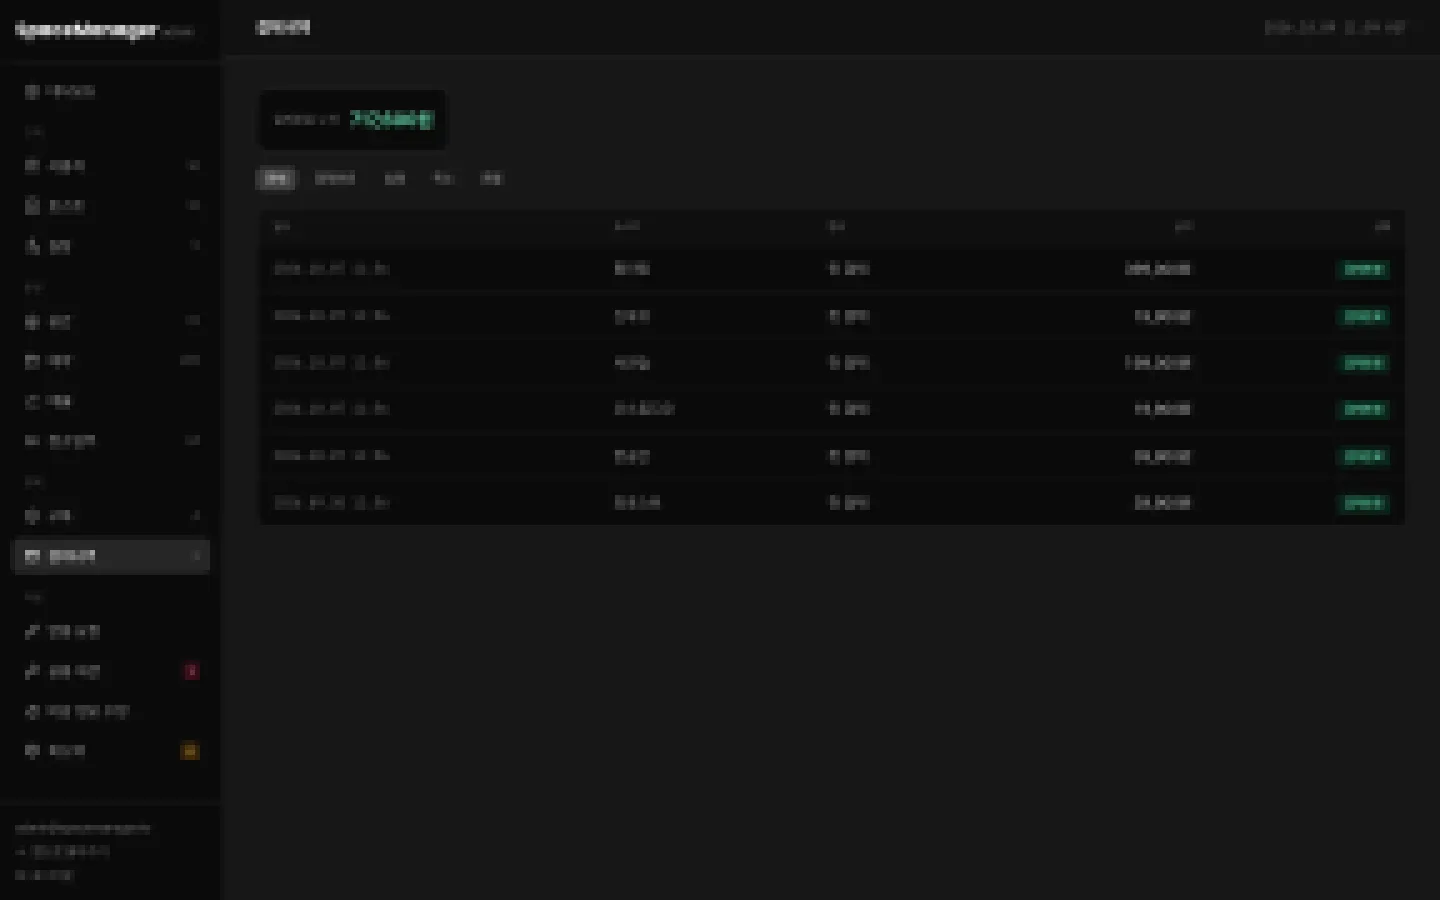Open the topmost sidebar item with grid icon
The height and width of the screenshot is (900, 1440).
(110, 91)
